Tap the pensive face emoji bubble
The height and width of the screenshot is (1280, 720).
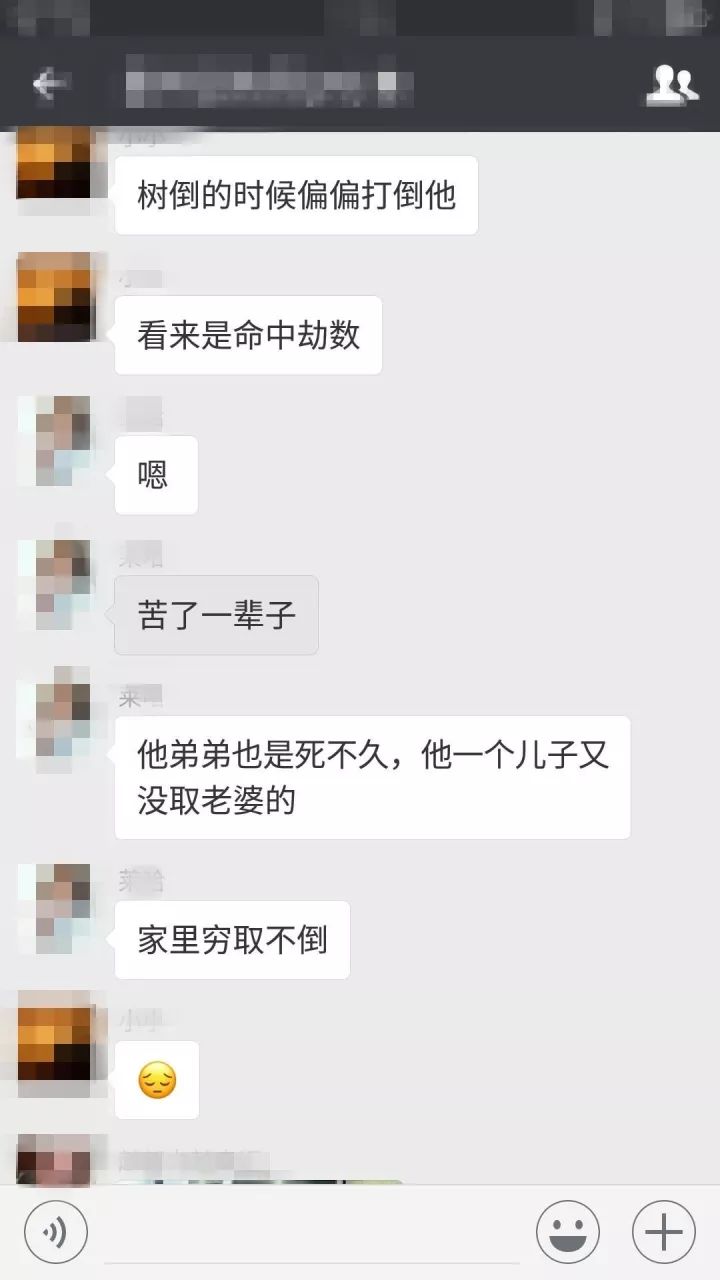pyautogui.click(x=157, y=1080)
